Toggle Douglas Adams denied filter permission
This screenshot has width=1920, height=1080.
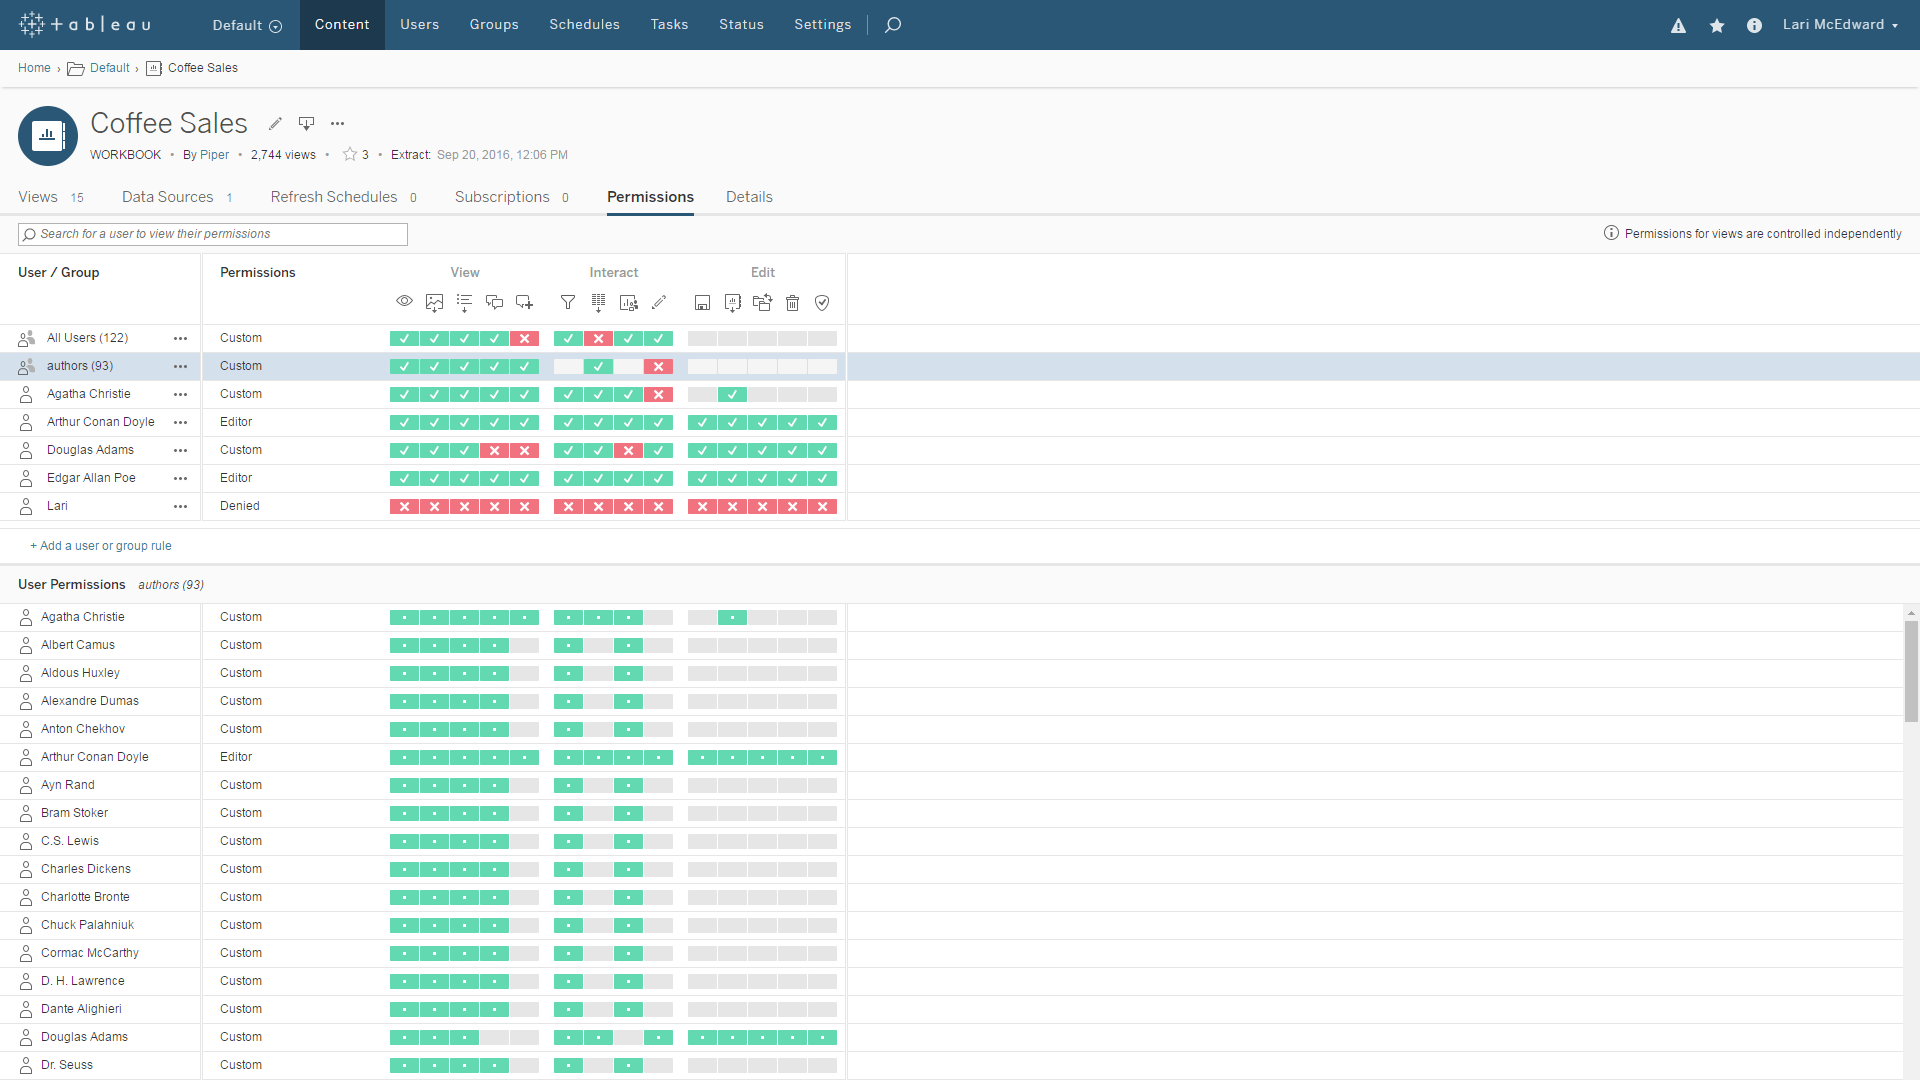[568, 450]
